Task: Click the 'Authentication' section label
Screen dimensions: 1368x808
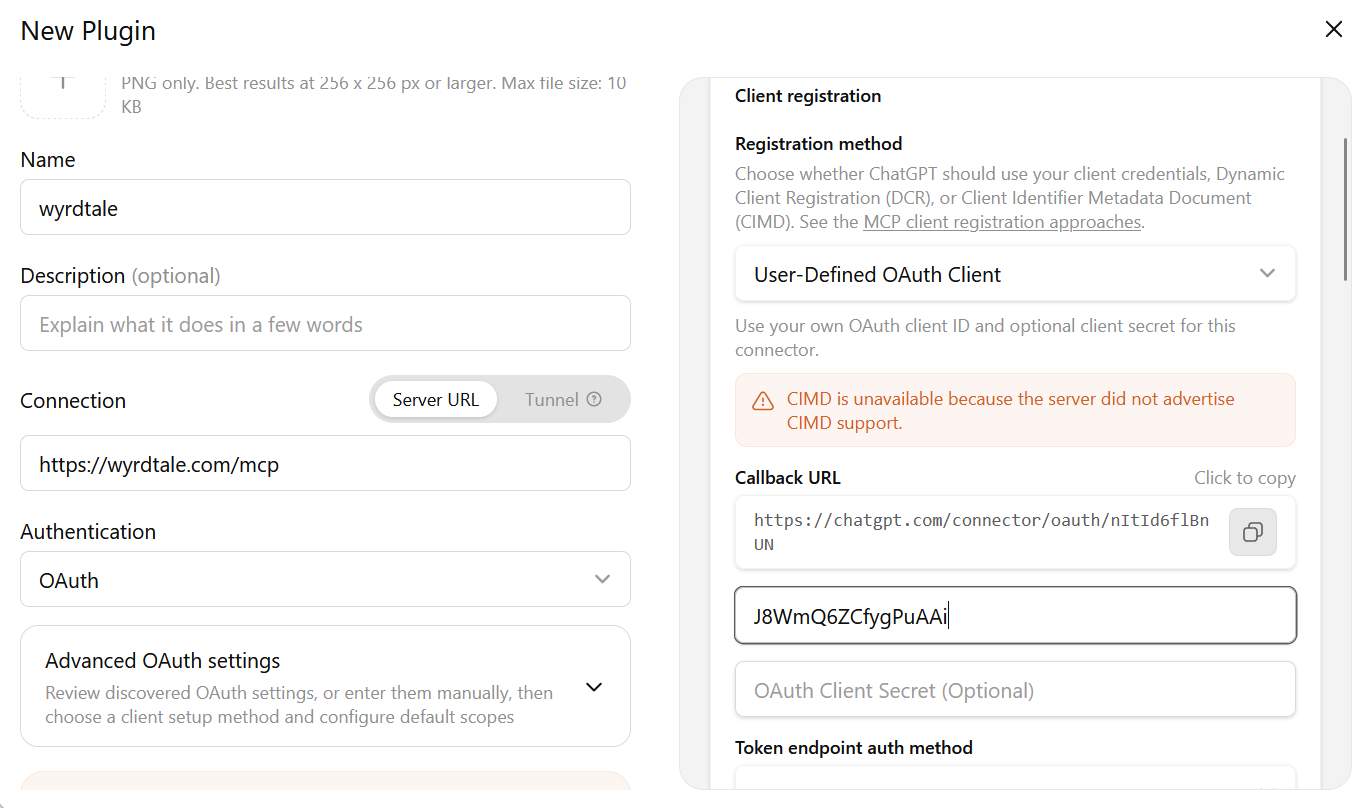Action: click(x=88, y=531)
